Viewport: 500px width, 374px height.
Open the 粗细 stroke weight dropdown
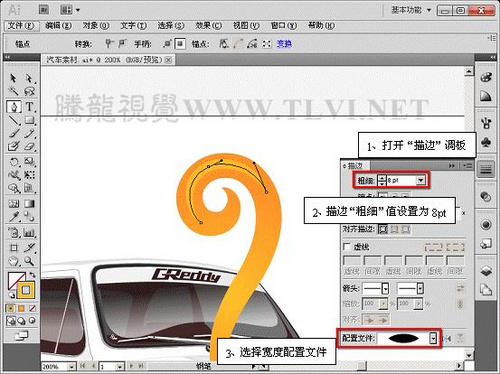[421, 180]
